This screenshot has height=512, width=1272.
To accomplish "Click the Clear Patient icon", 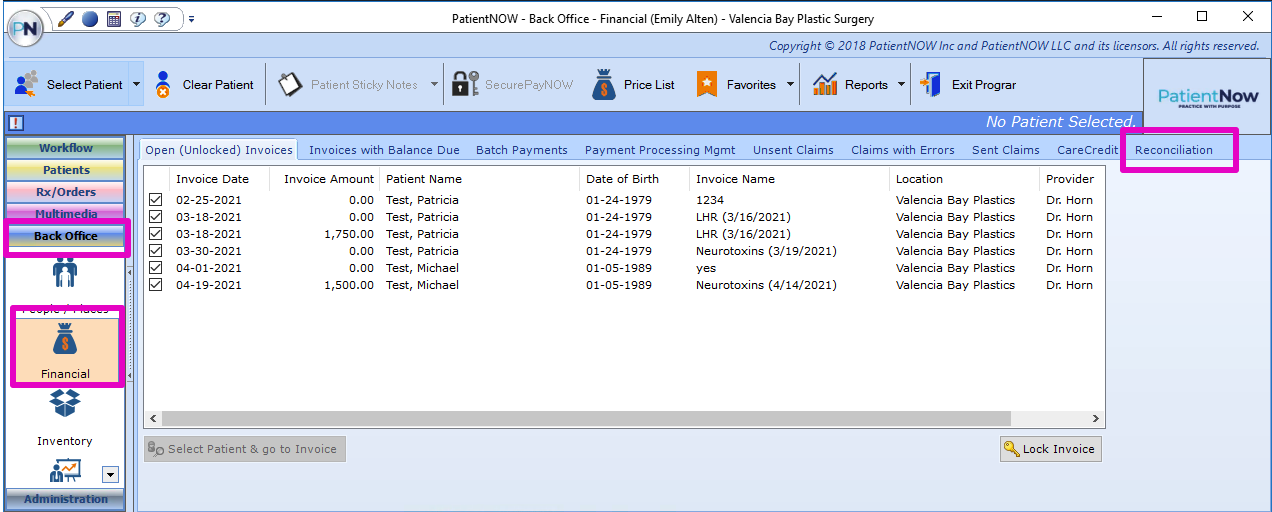I will (x=163, y=84).
